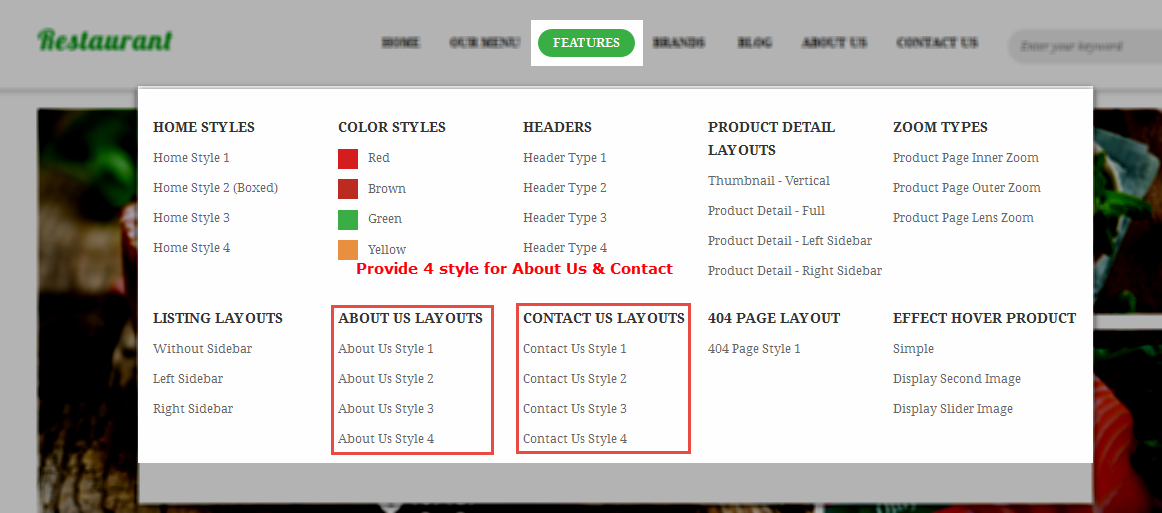Open Product Detail - Left Sidebar
The image size is (1162, 513).
[x=790, y=241]
